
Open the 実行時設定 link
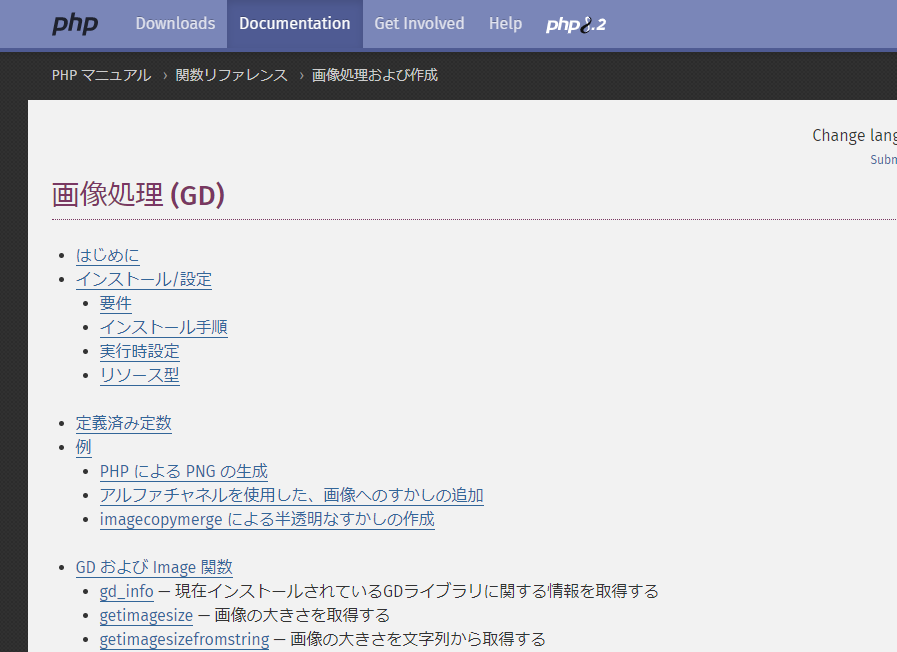(x=140, y=351)
